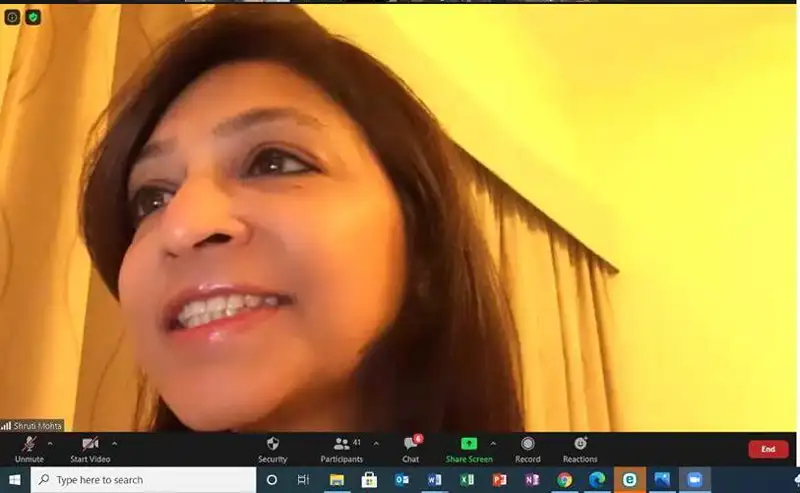Open the Reactions menu
The height and width of the screenshot is (493, 800).
(x=580, y=449)
